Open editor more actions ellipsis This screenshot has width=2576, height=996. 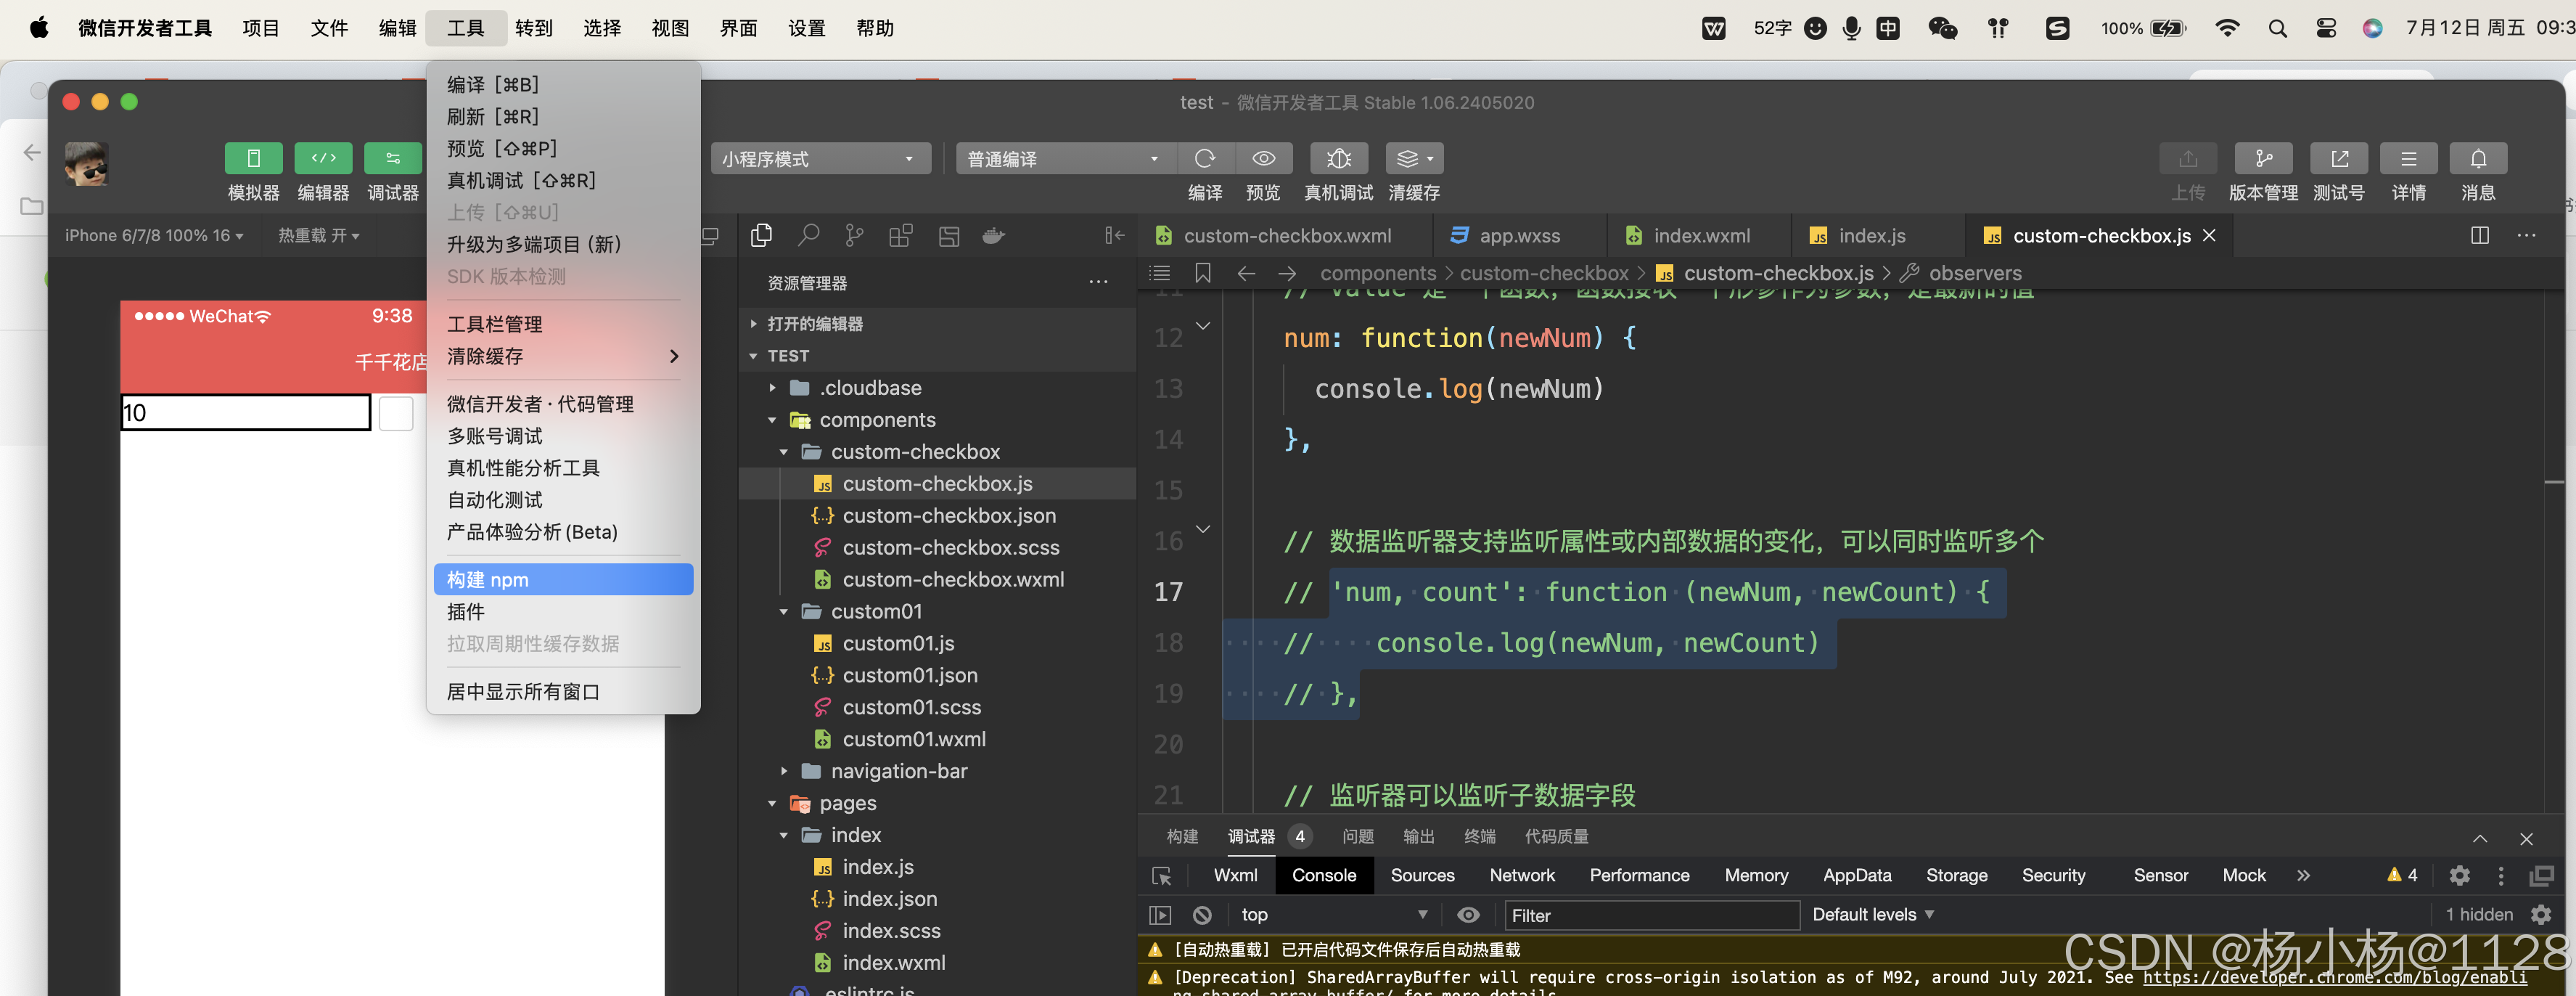[2527, 235]
